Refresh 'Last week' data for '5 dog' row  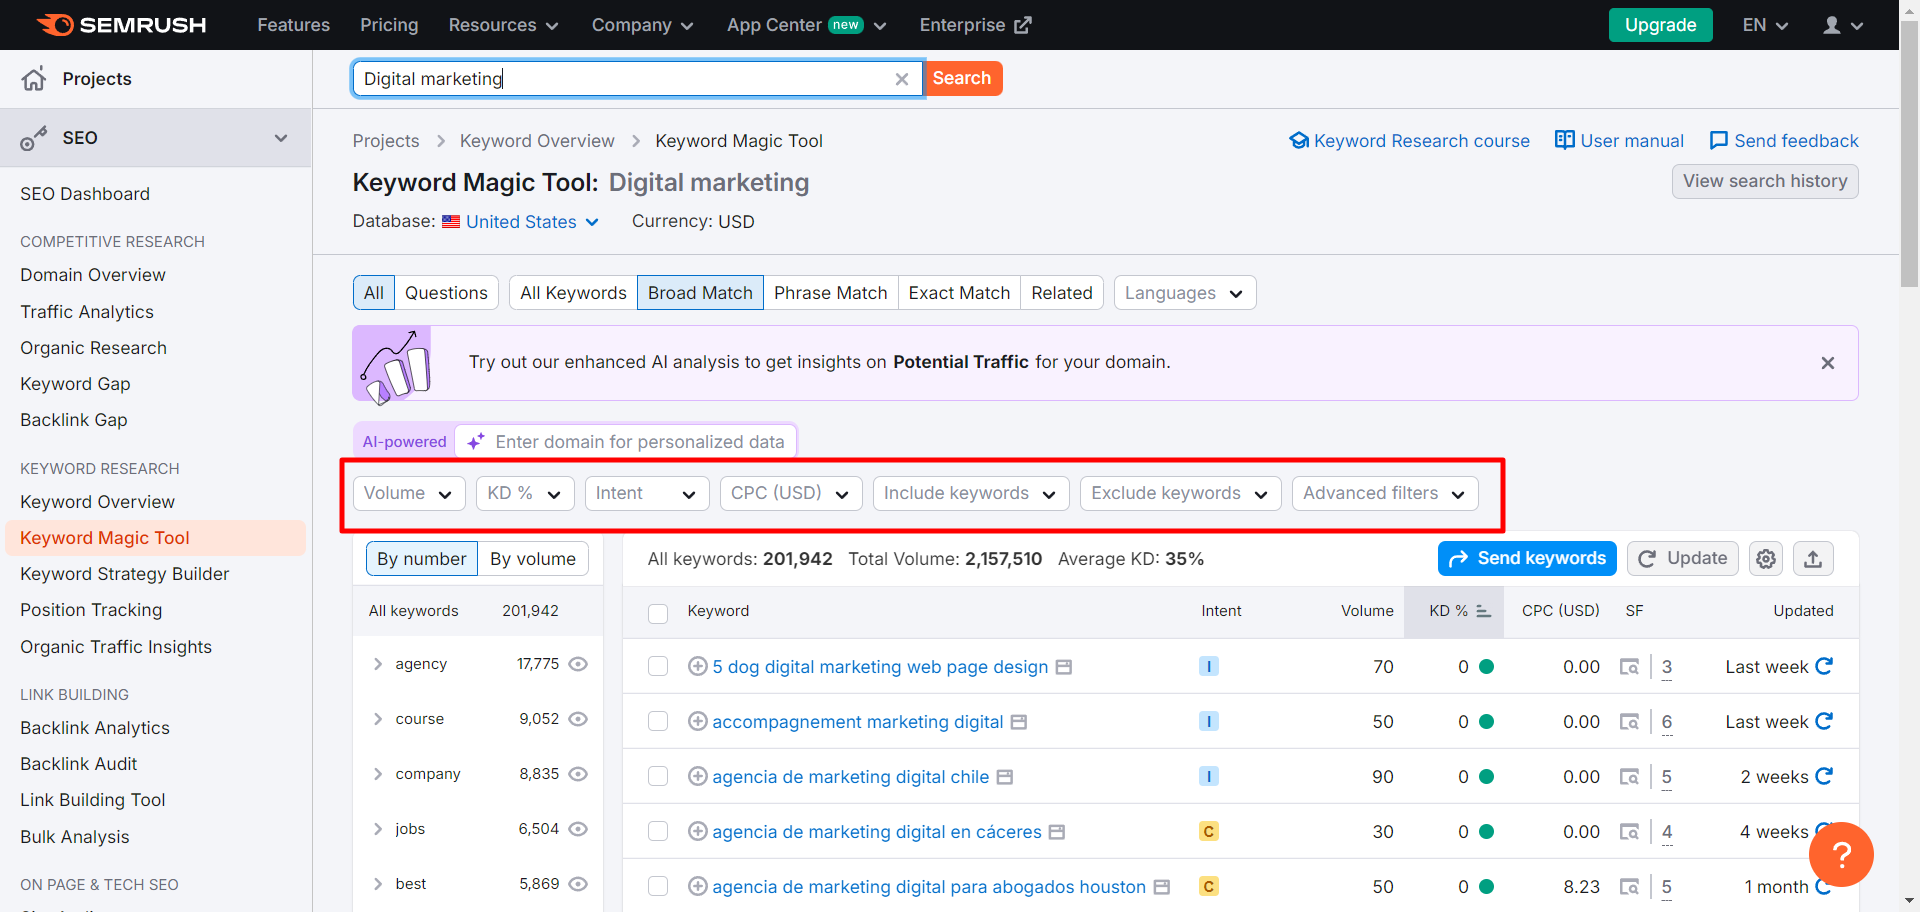(1824, 666)
